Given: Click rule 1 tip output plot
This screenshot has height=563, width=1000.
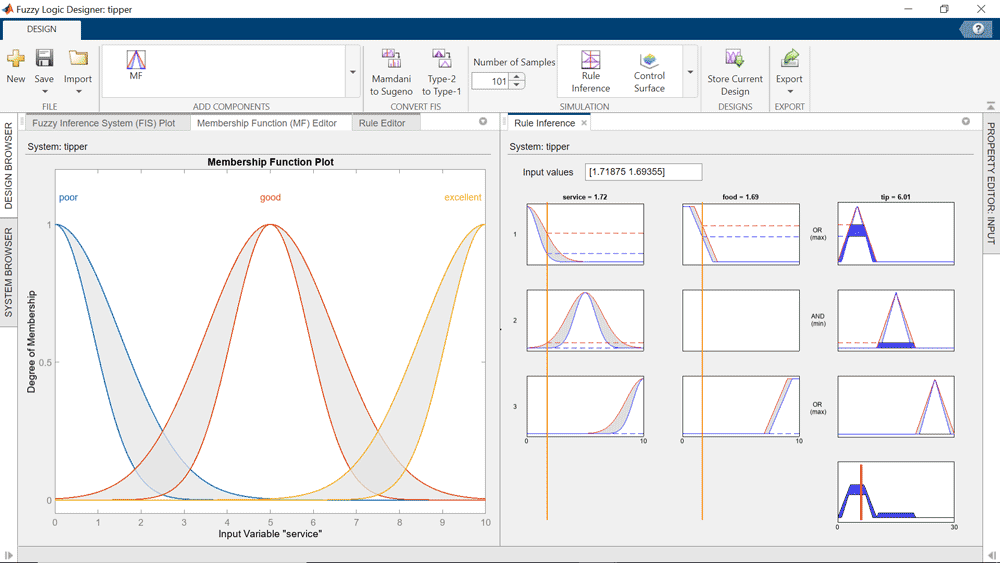Looking at the screenshot, I should click(x=895, y=234).
